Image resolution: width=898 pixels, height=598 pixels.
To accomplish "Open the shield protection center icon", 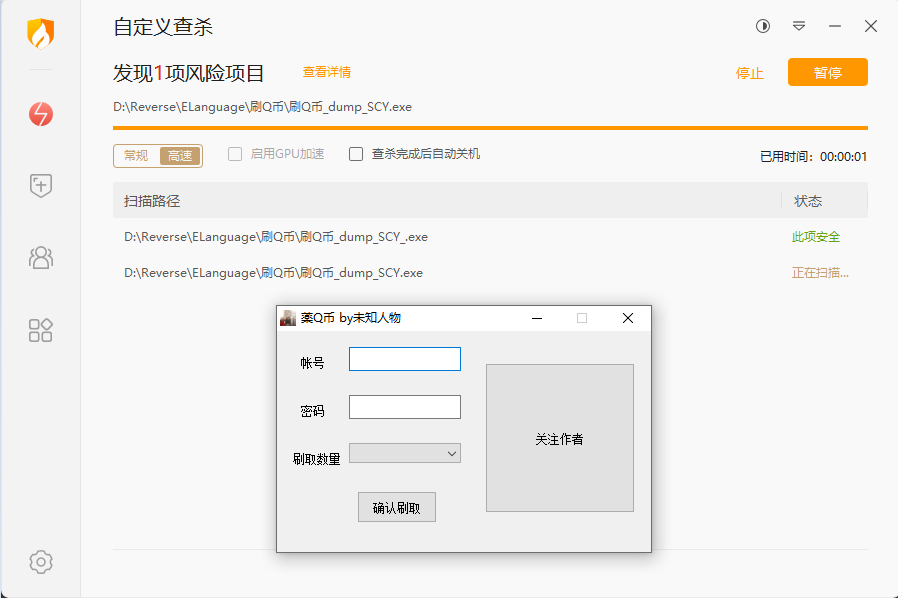I will click(40, 185).
